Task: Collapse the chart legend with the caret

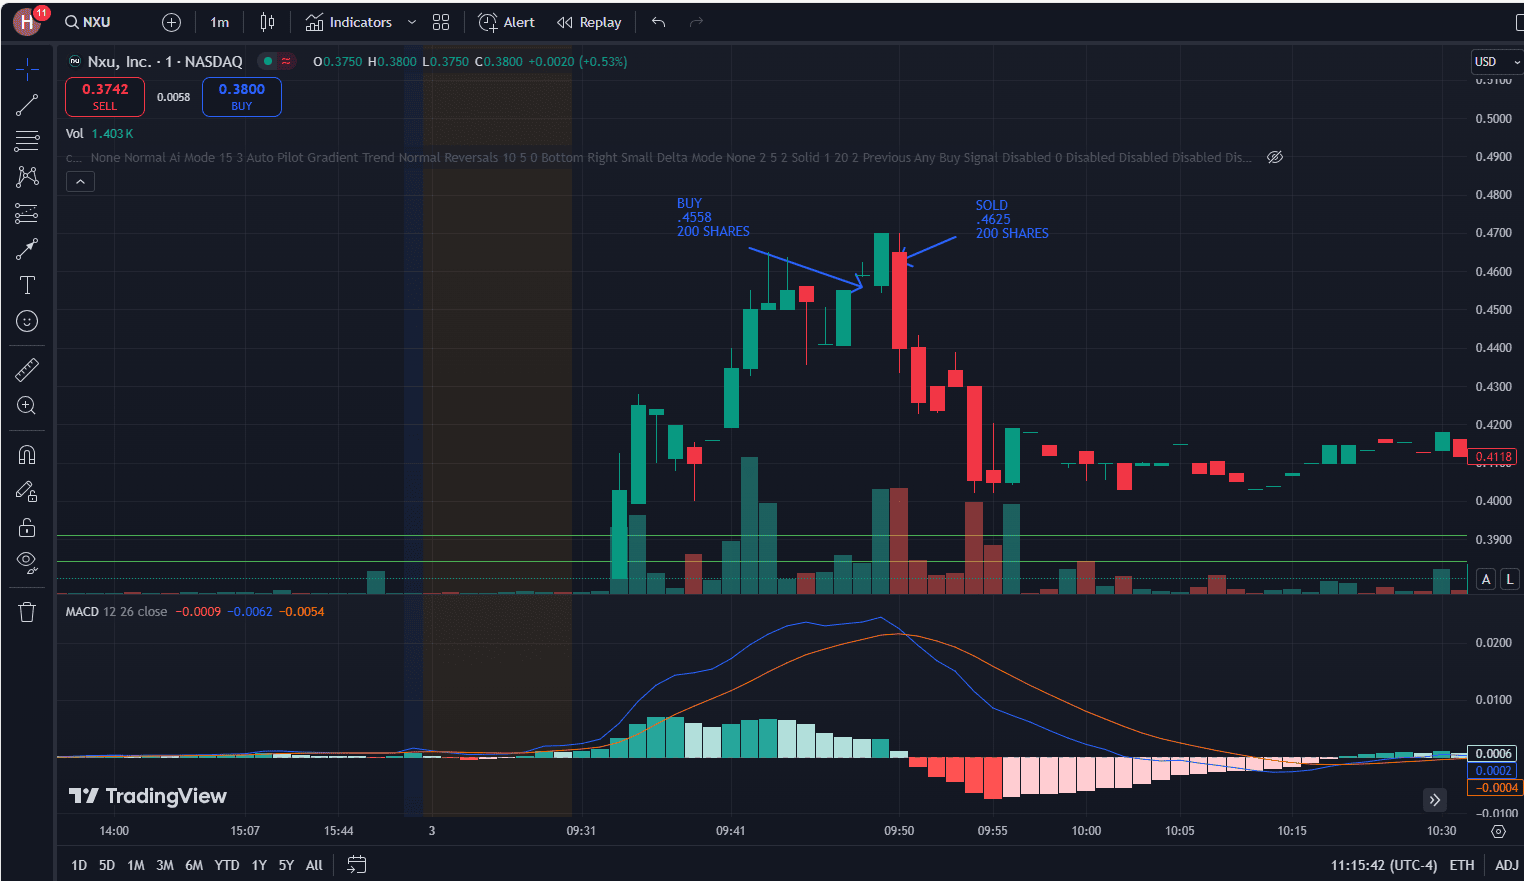Action: (80, 181)
